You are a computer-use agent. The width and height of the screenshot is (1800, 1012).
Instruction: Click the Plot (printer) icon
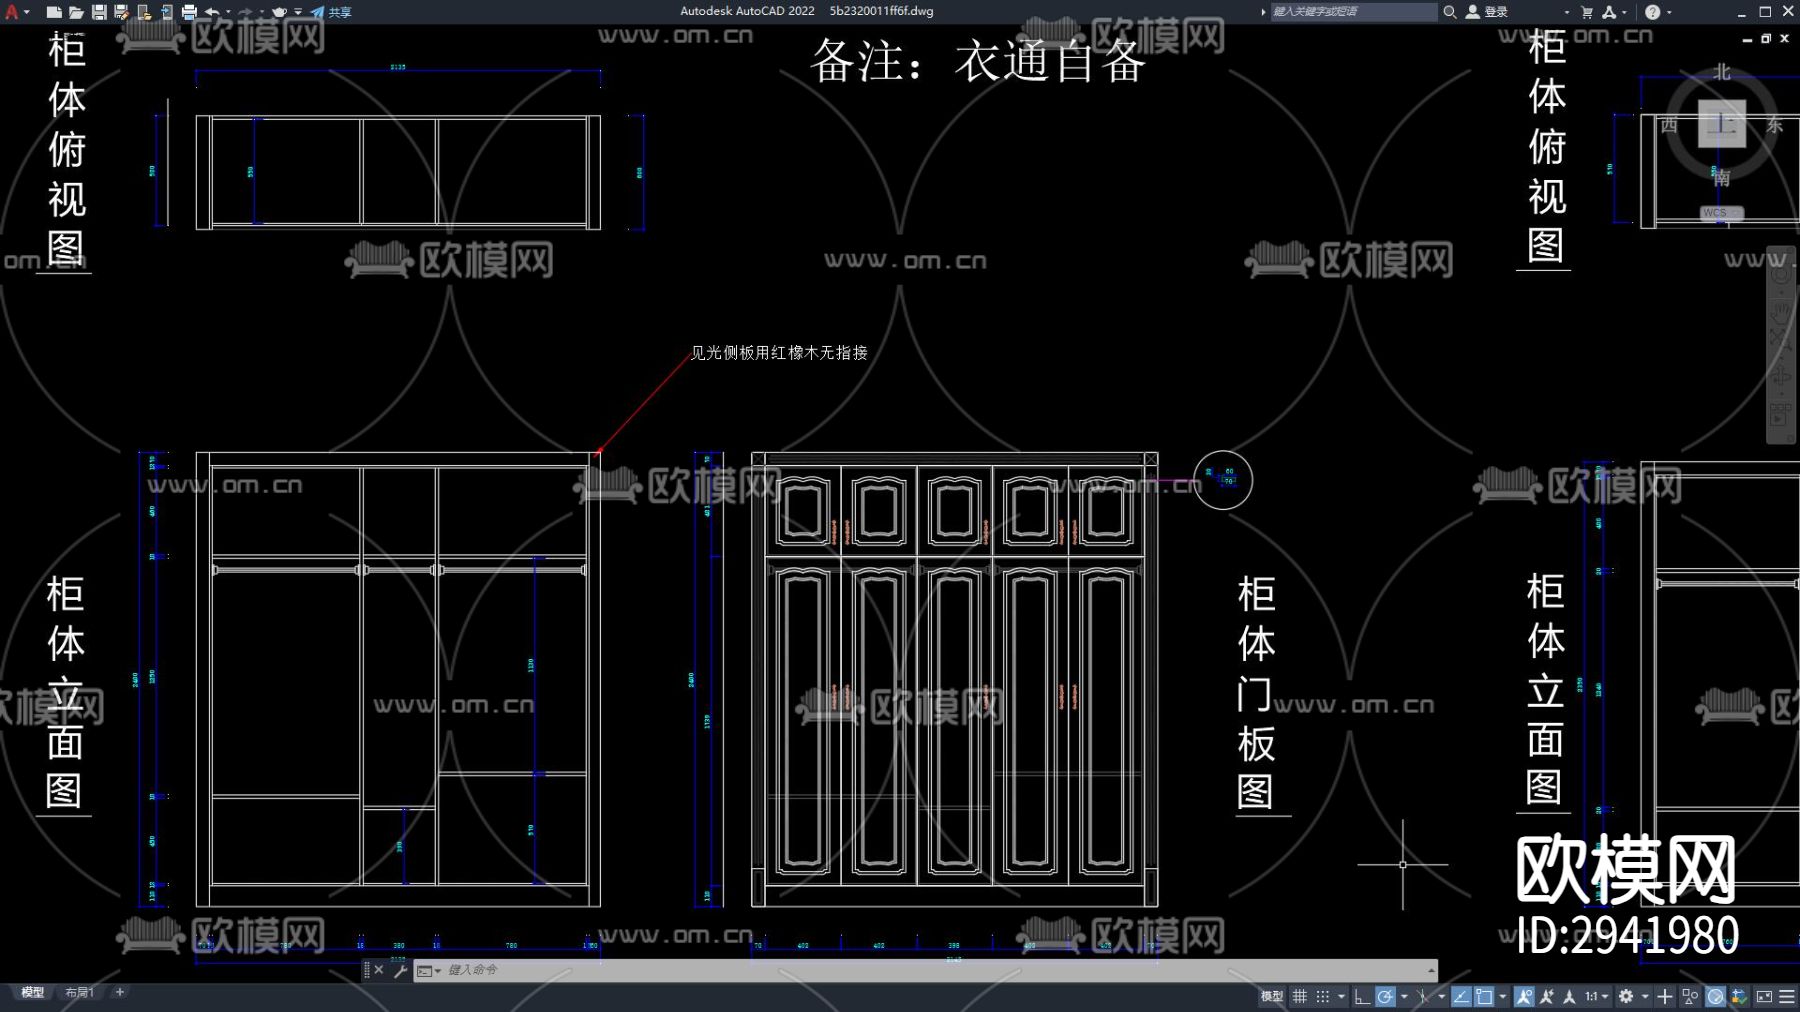coord(190,12)
